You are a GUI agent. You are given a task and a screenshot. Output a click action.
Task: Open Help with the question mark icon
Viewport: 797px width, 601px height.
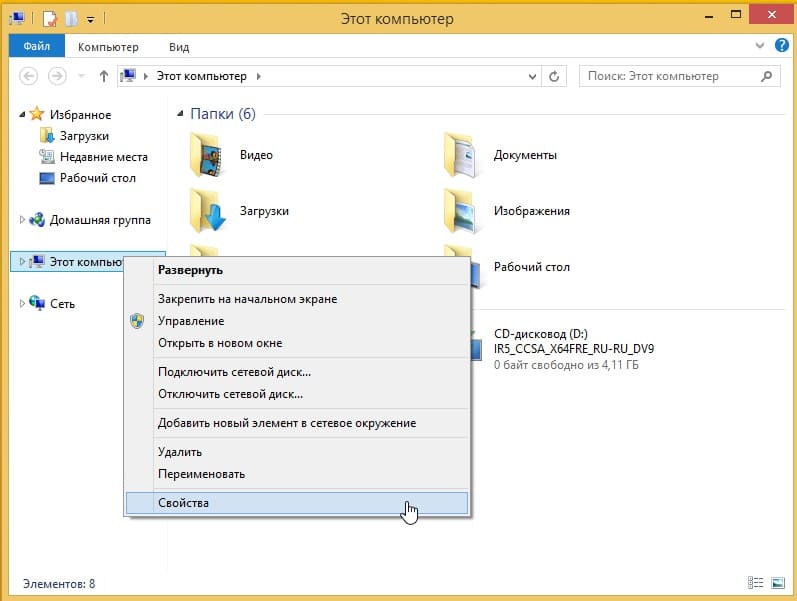(781, 45)
